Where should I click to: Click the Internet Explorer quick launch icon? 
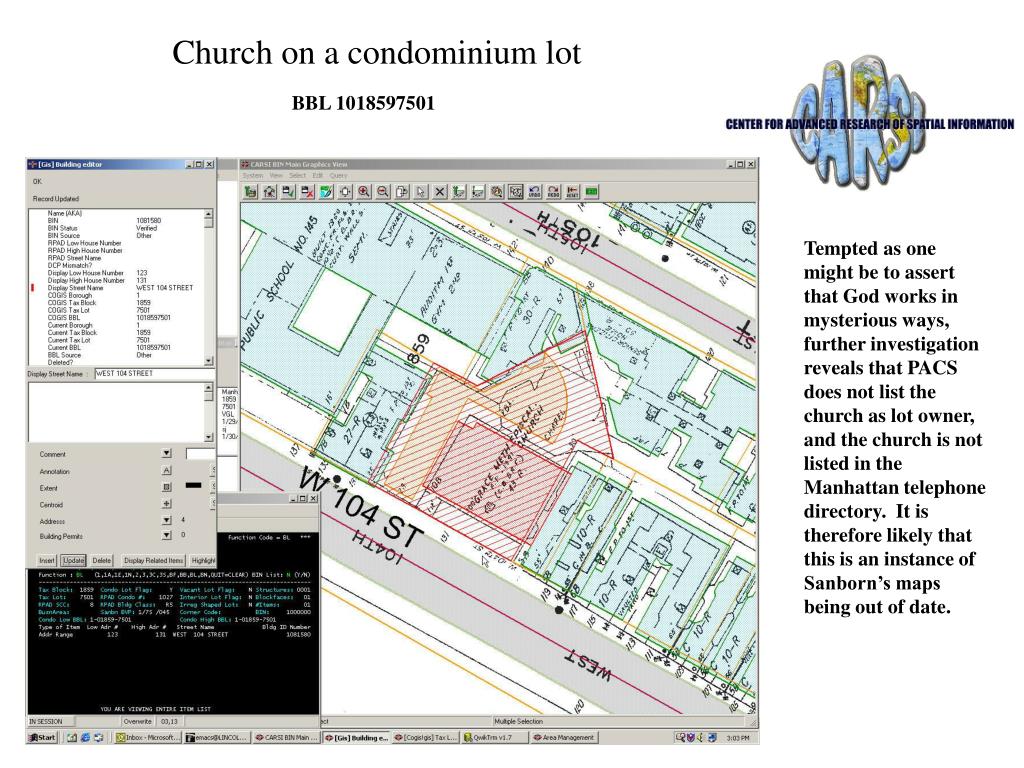pos(86,737)
